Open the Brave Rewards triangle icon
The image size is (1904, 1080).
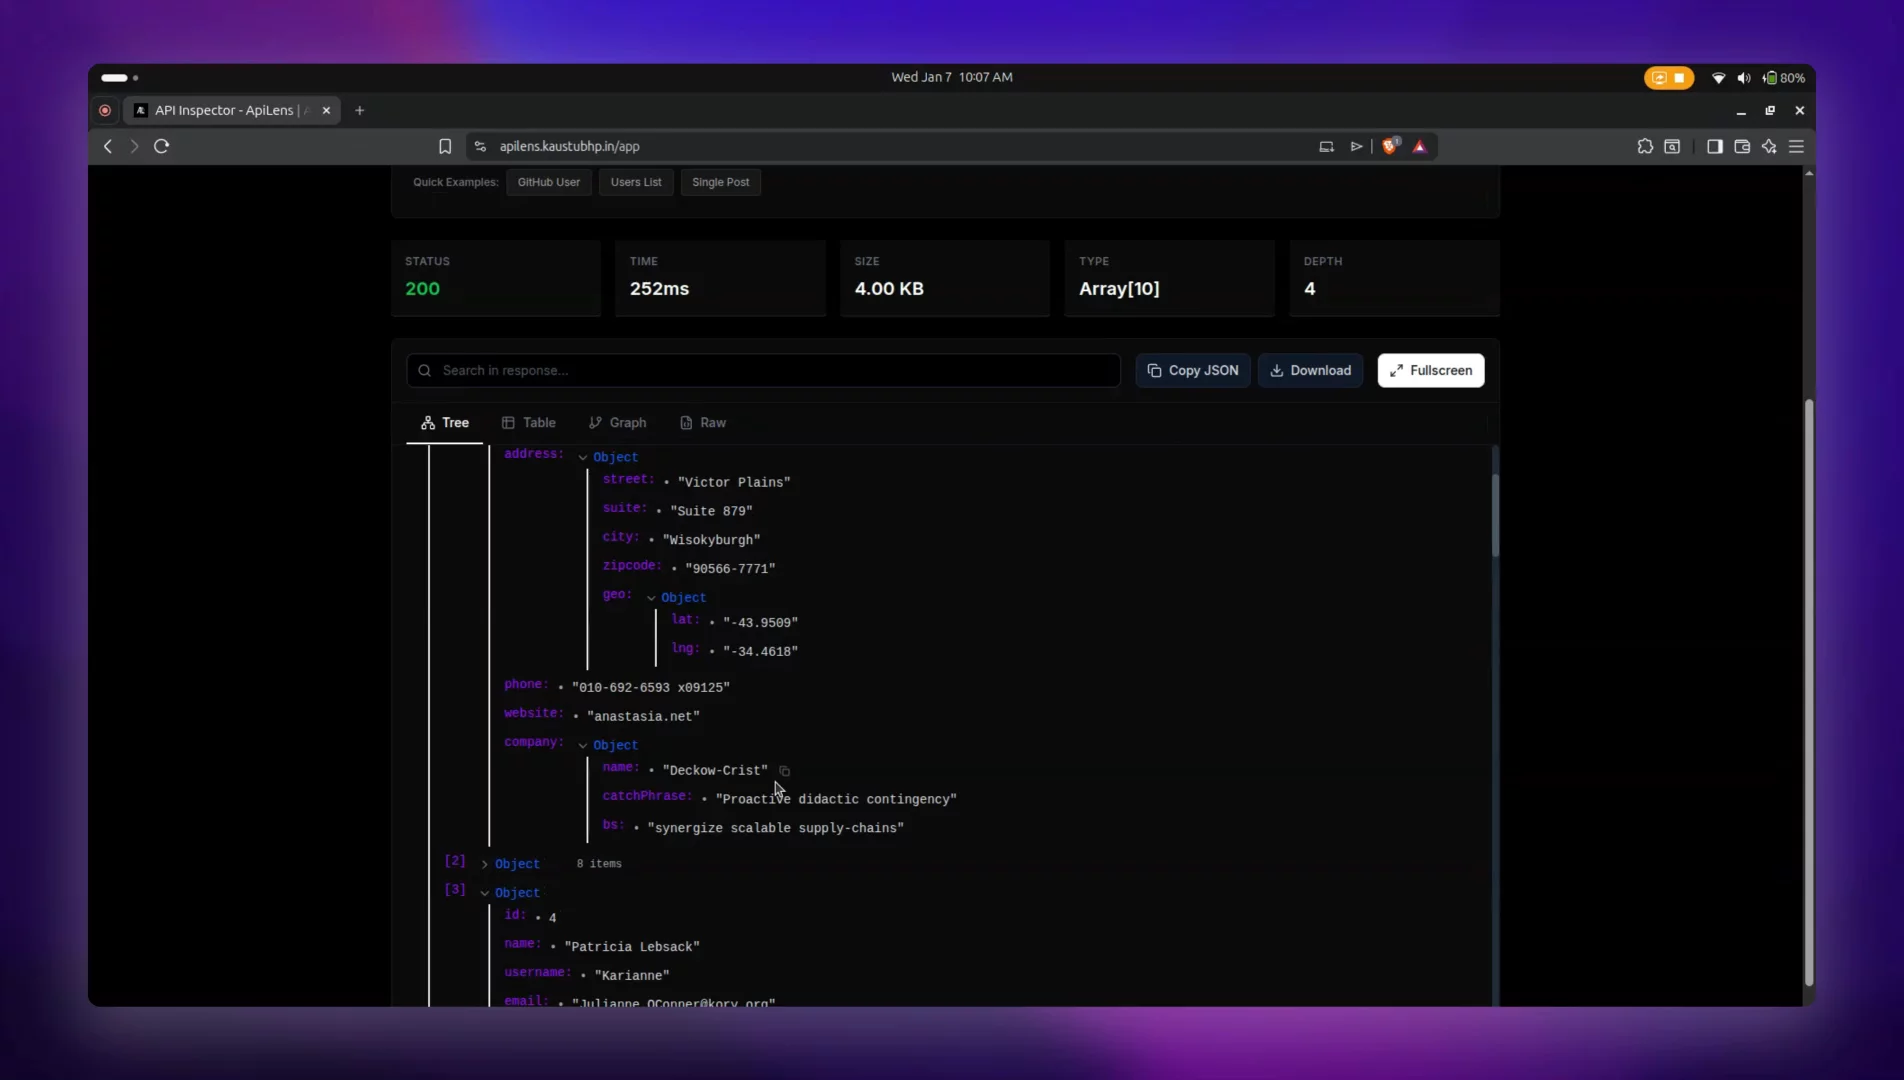[1419, 146]
